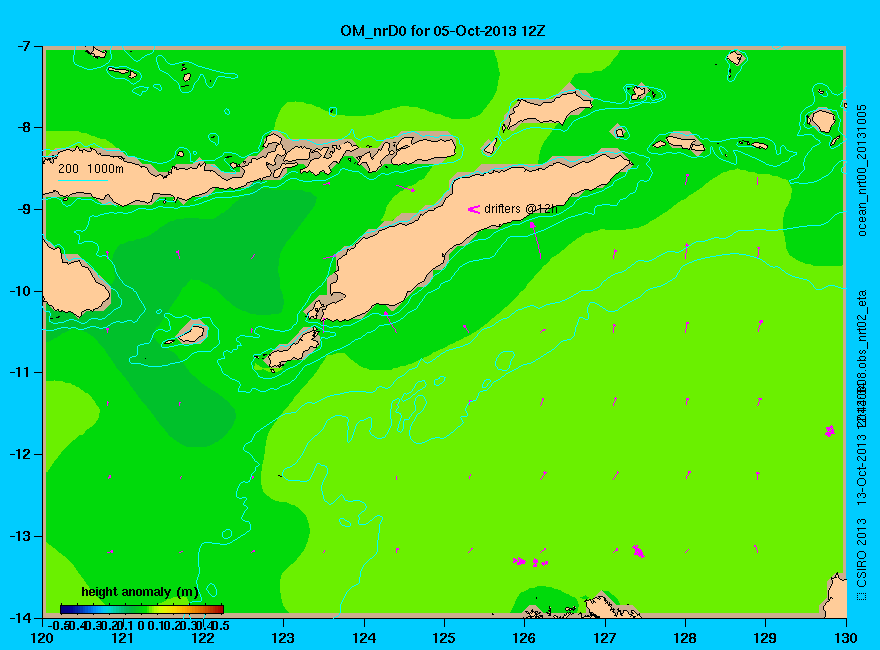The width and height of the screenshot is (880, 650).
Task: Click the '124' longitude axis label
Action: 364,638
